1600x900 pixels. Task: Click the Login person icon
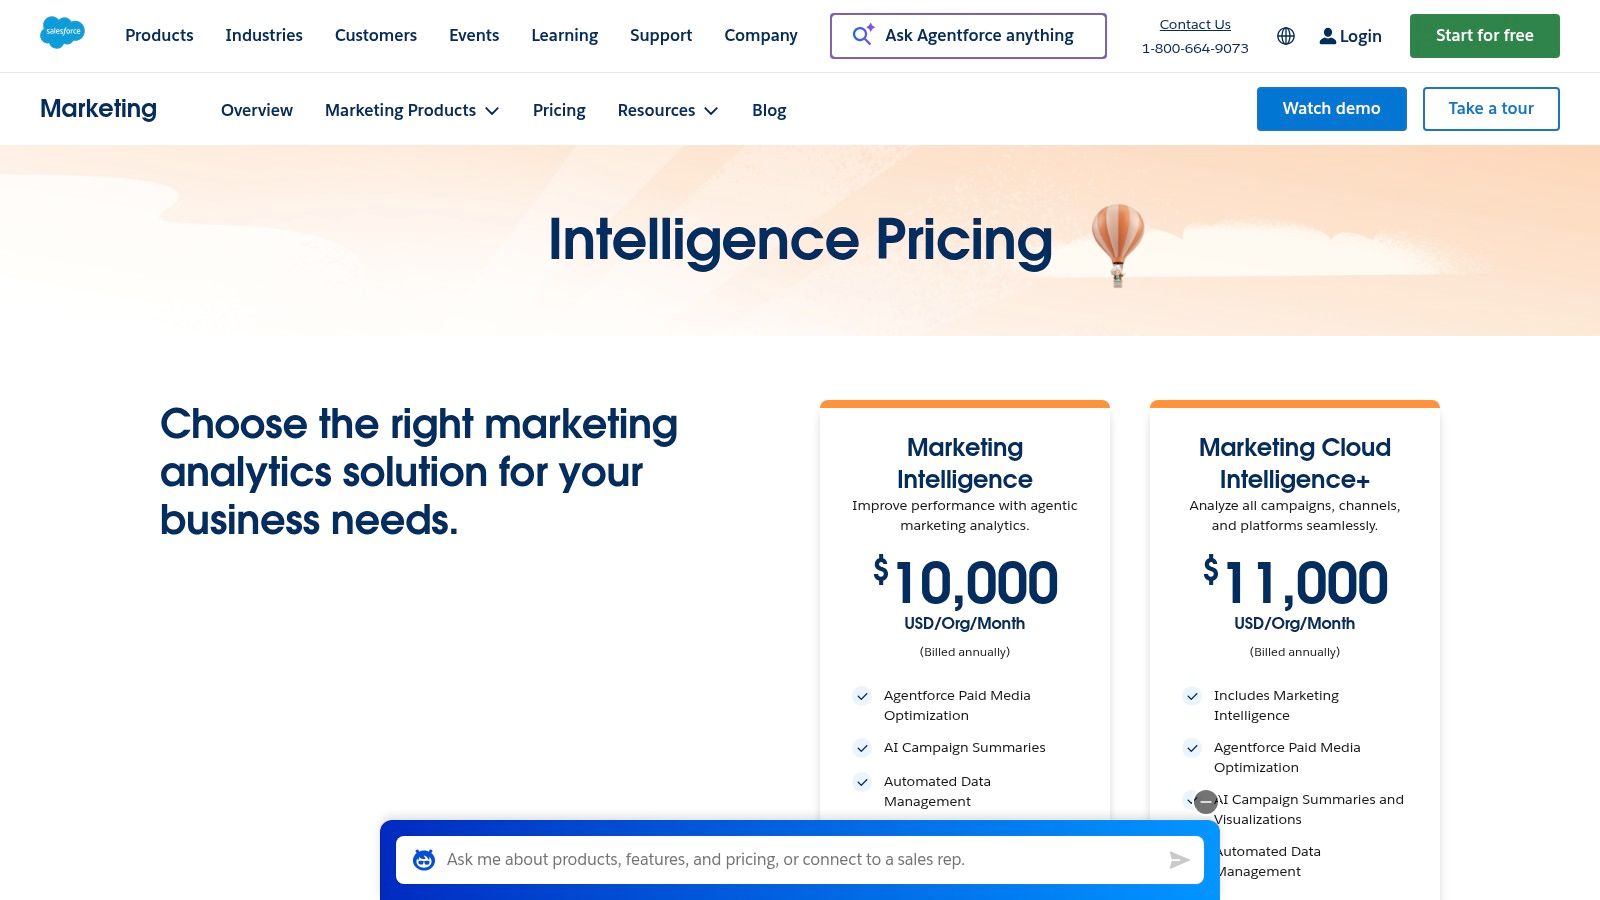click(x=1327, y=36)
